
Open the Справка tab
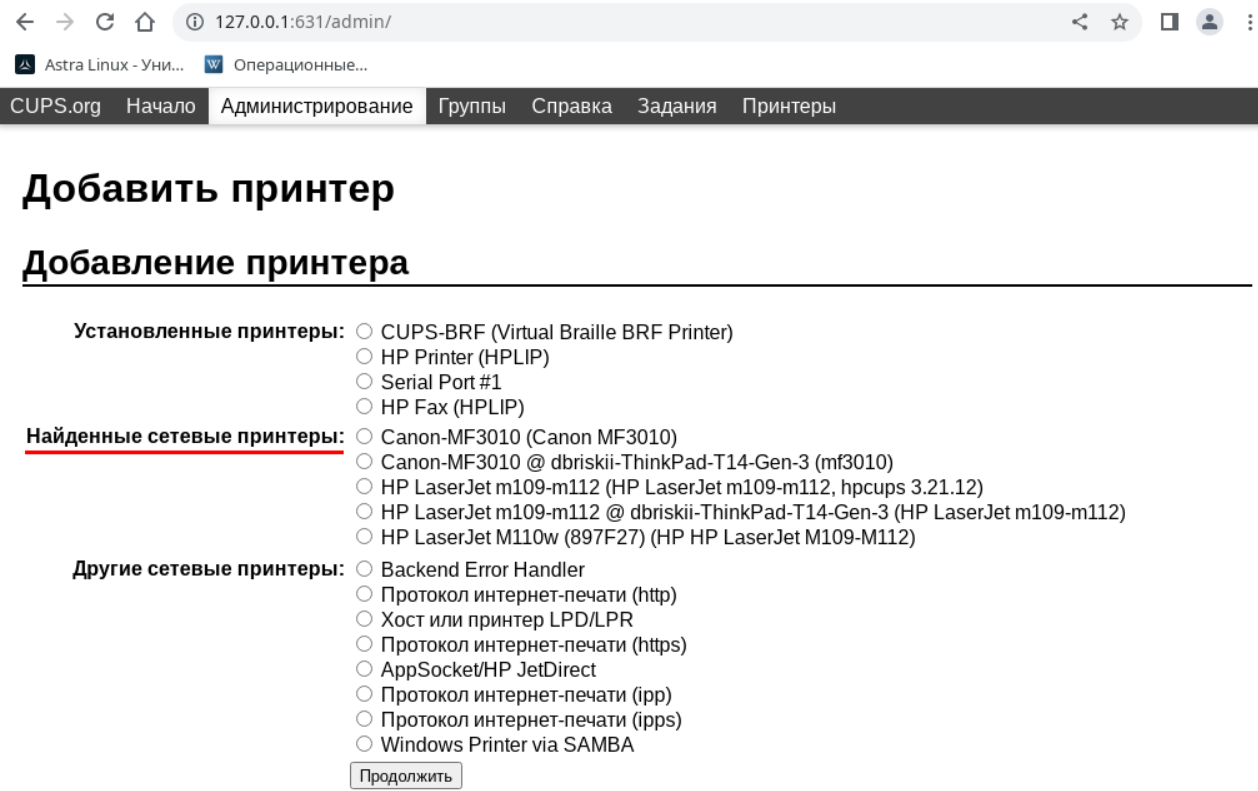coord(571,106)
